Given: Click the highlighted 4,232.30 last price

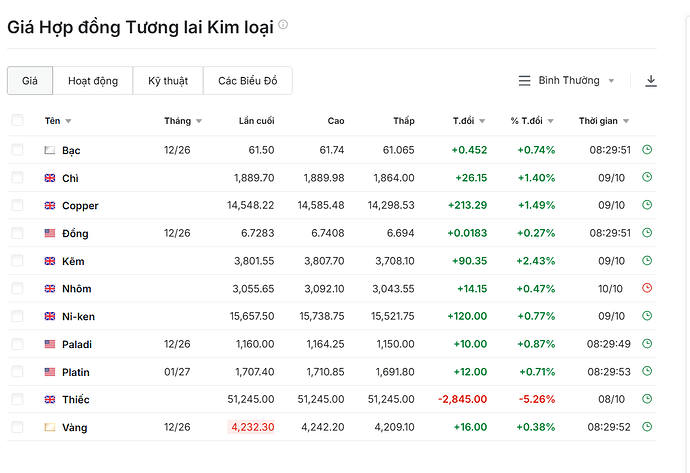Looking at the screenshot, I should click(251, 427).
